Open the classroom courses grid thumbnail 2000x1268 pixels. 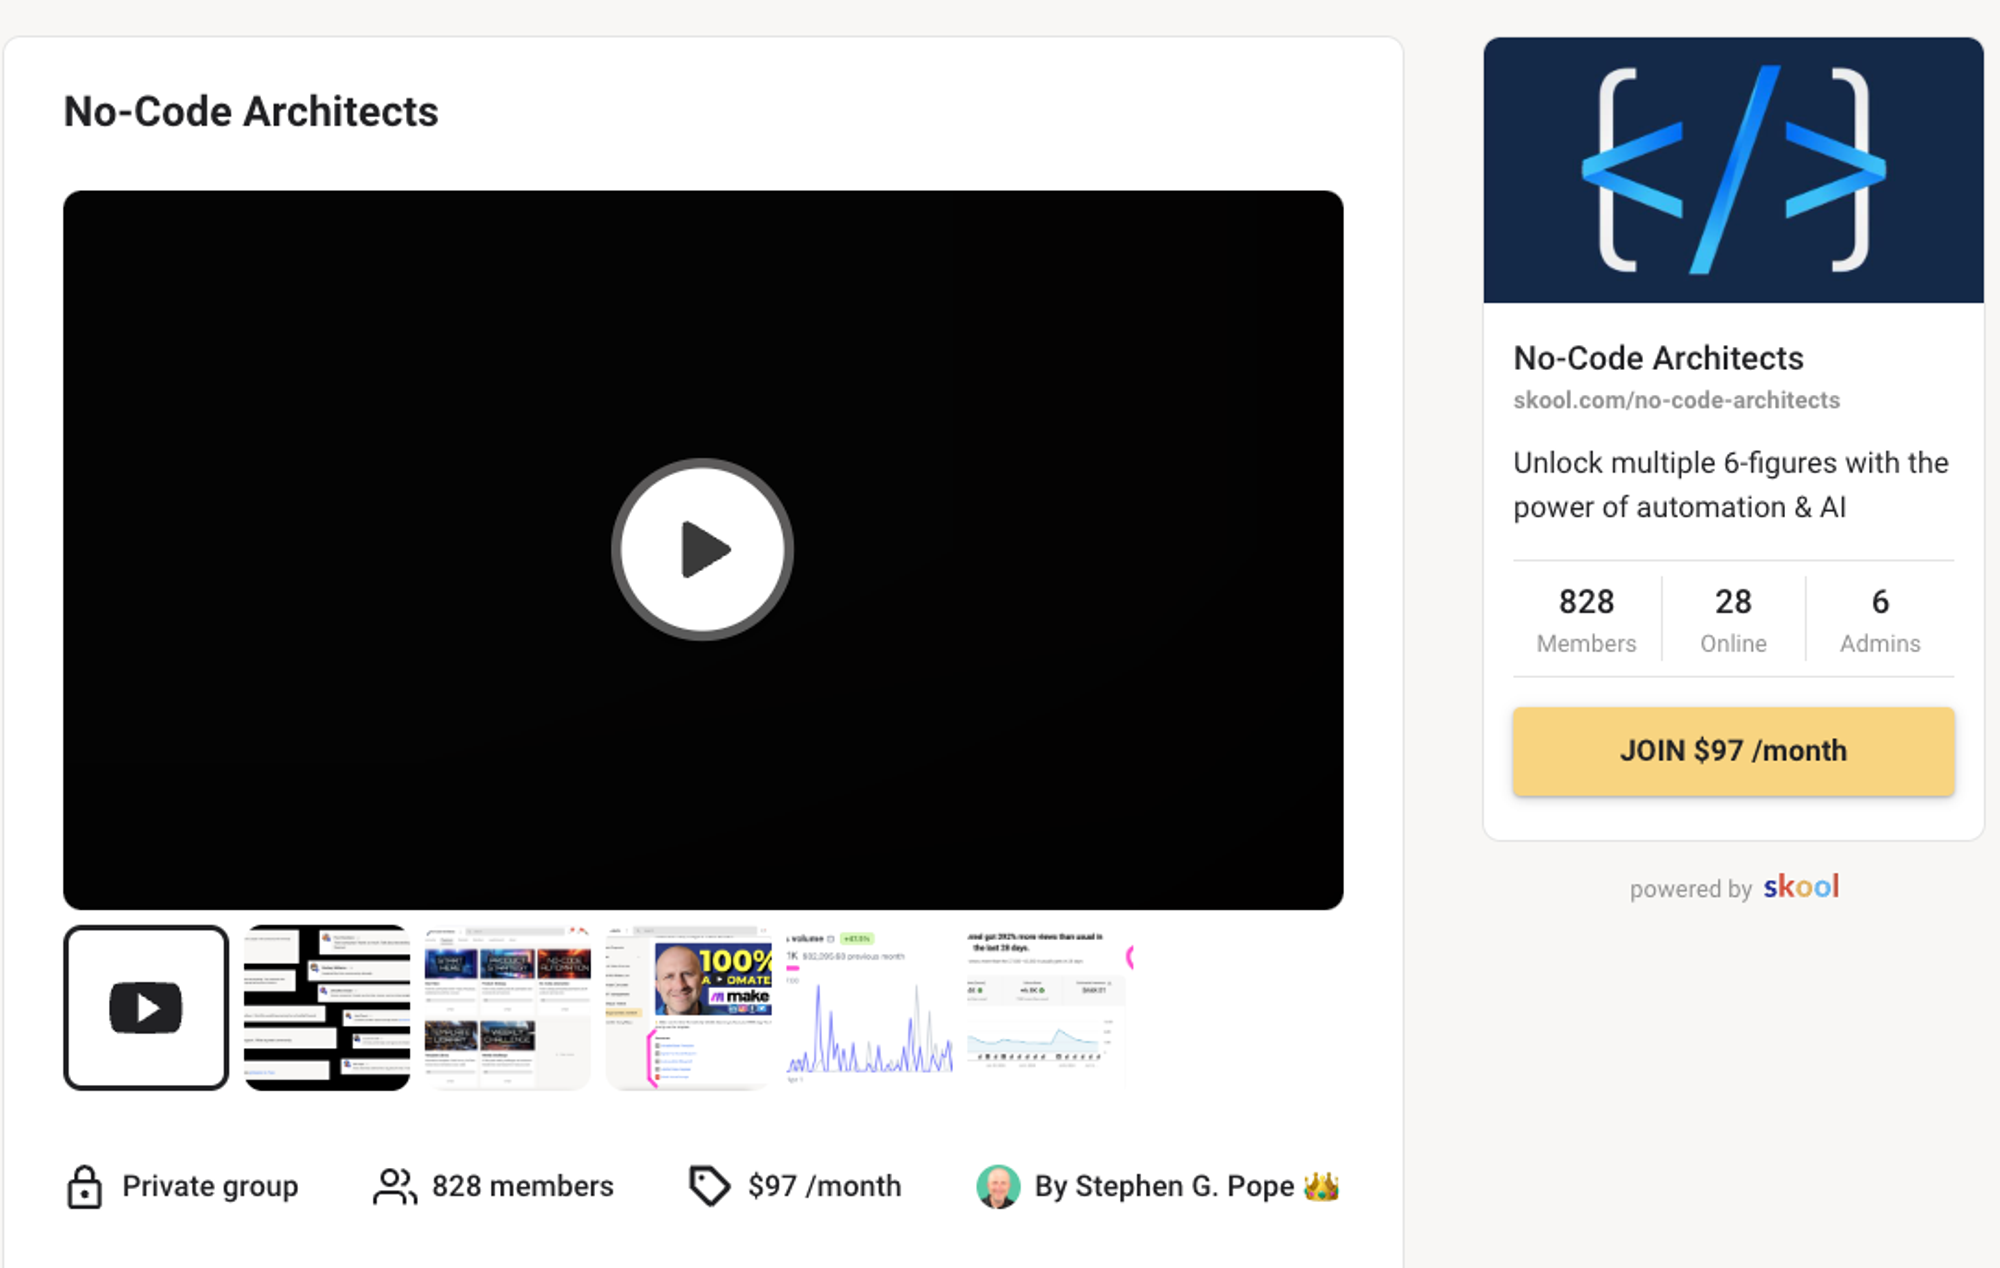(507, 1007)
